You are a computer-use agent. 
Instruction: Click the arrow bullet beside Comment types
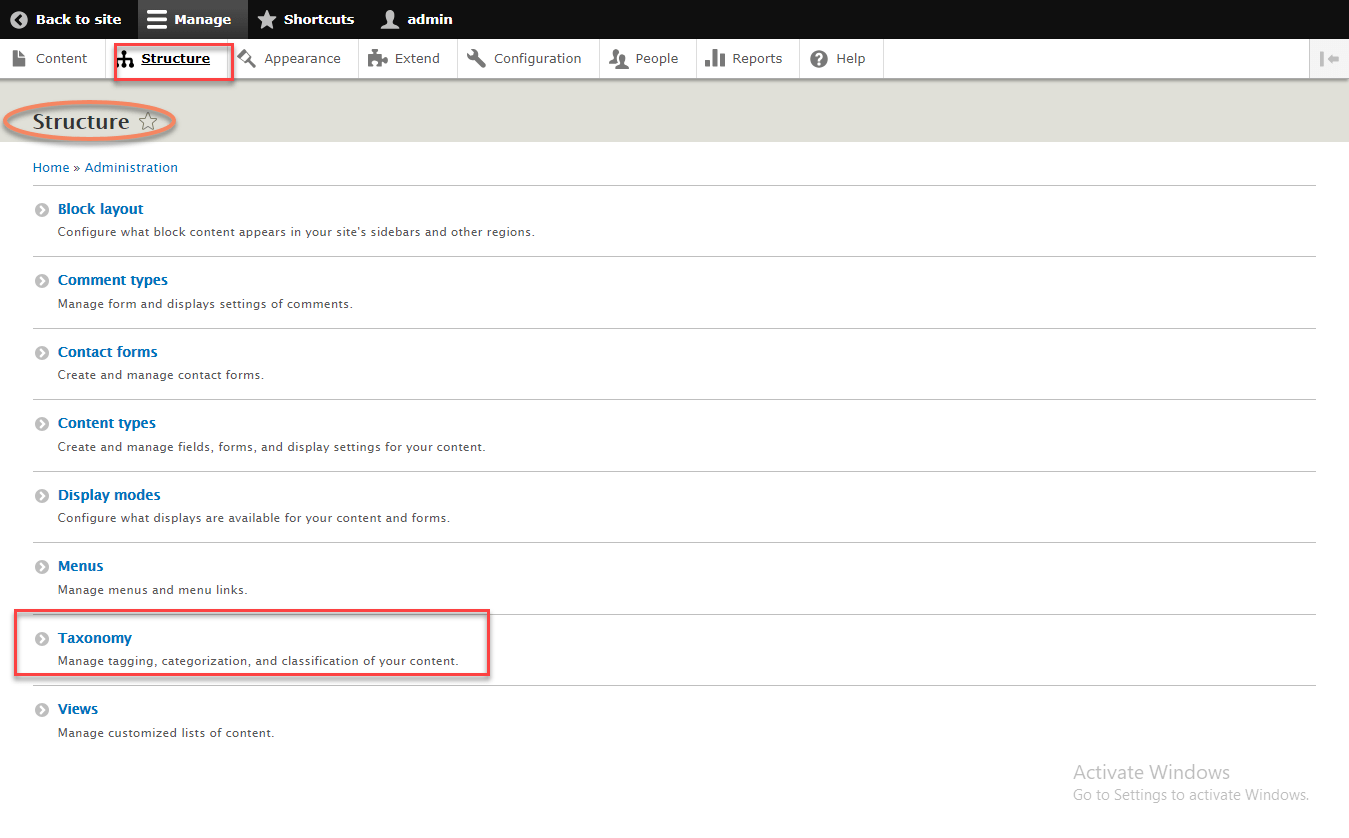coord(42,281)
